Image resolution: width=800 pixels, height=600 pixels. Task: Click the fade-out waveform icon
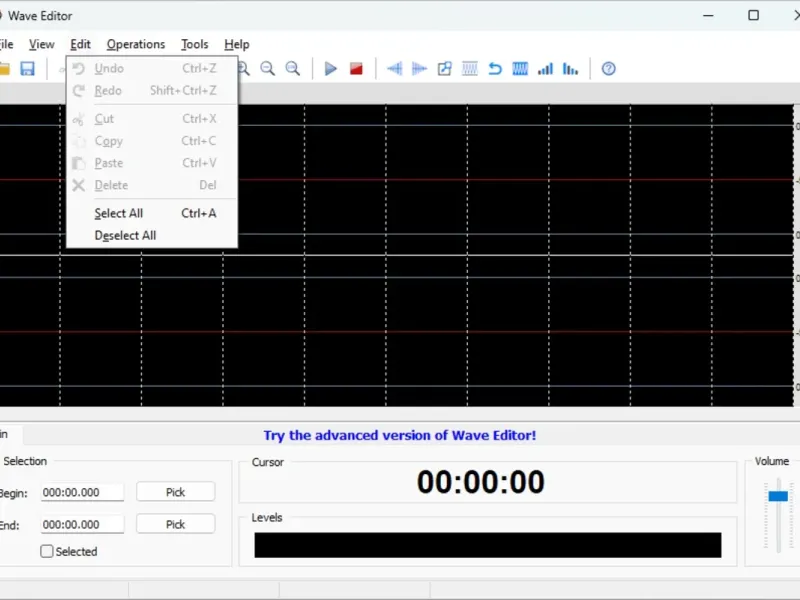click(420, 69)
